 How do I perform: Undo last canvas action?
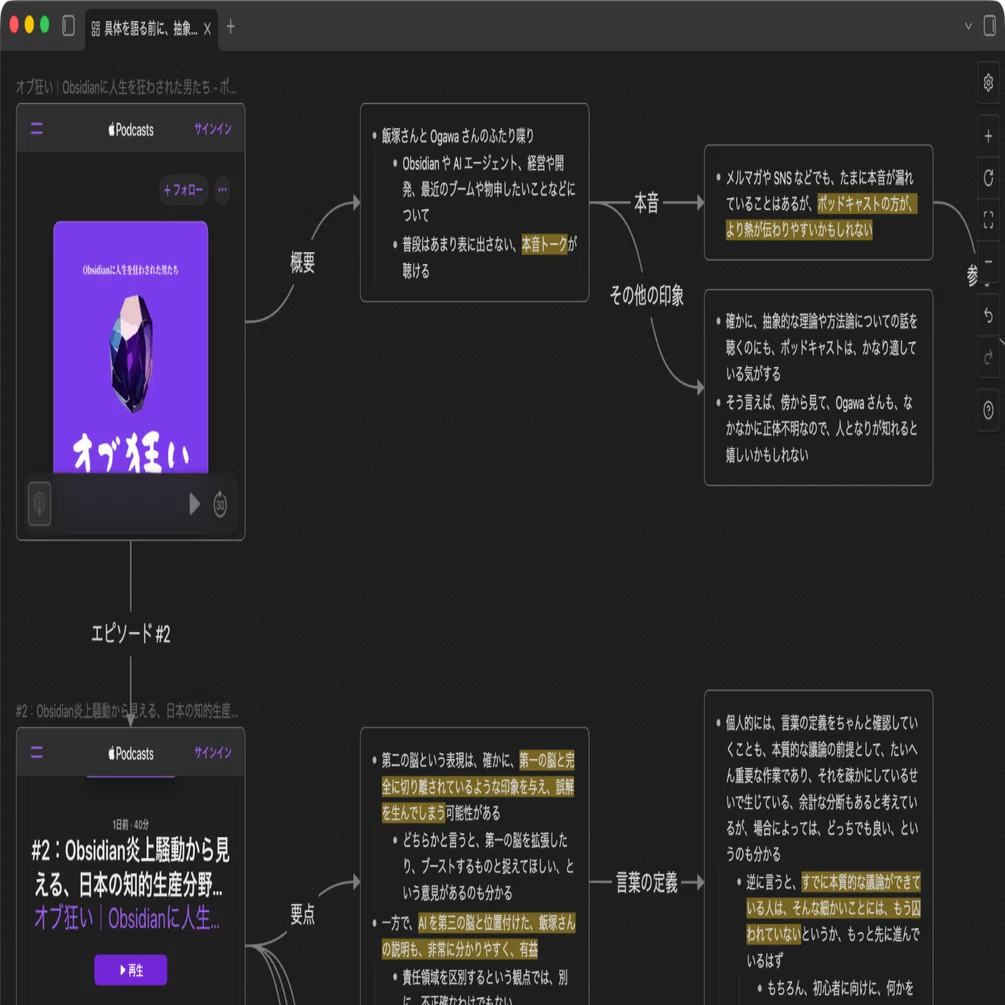[988, 315]
